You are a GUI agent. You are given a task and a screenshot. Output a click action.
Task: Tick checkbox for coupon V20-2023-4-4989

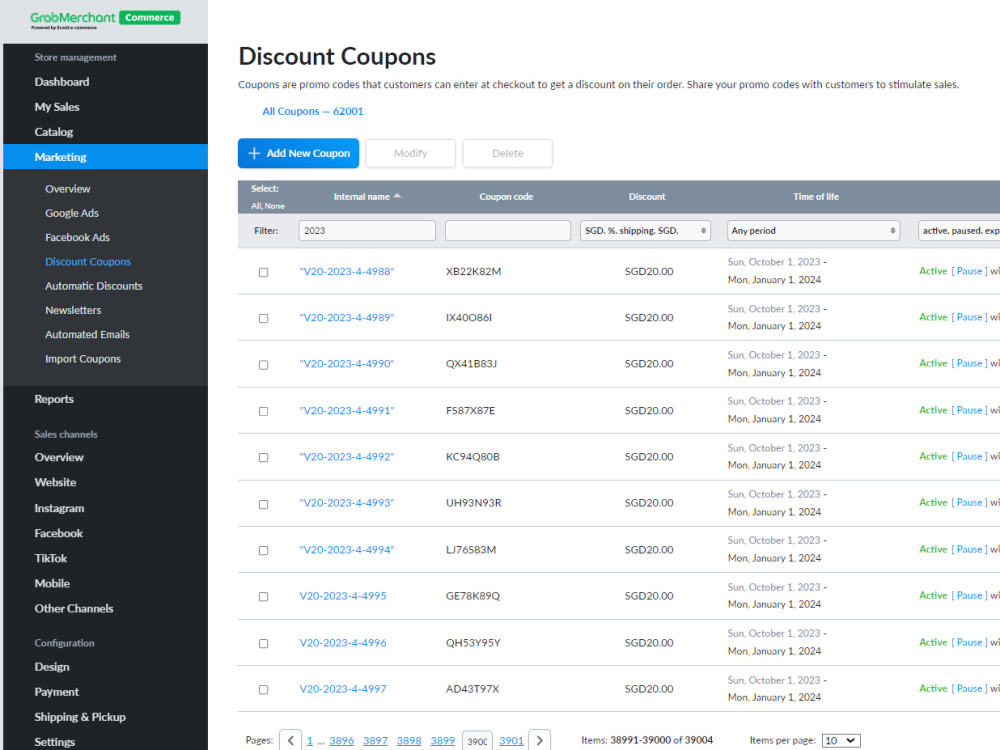[x=263, y=318]
